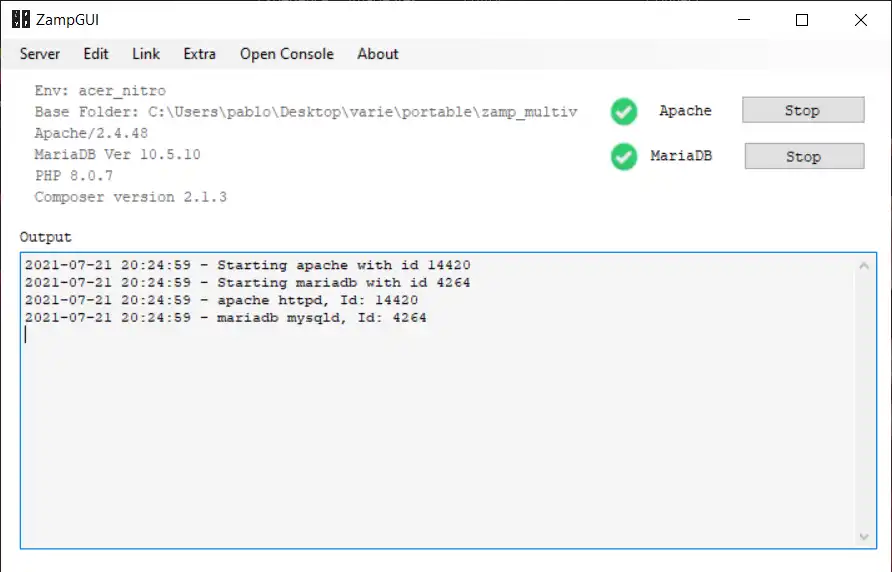Click the MariaDB green checkmark status icon

pos(624,157)
